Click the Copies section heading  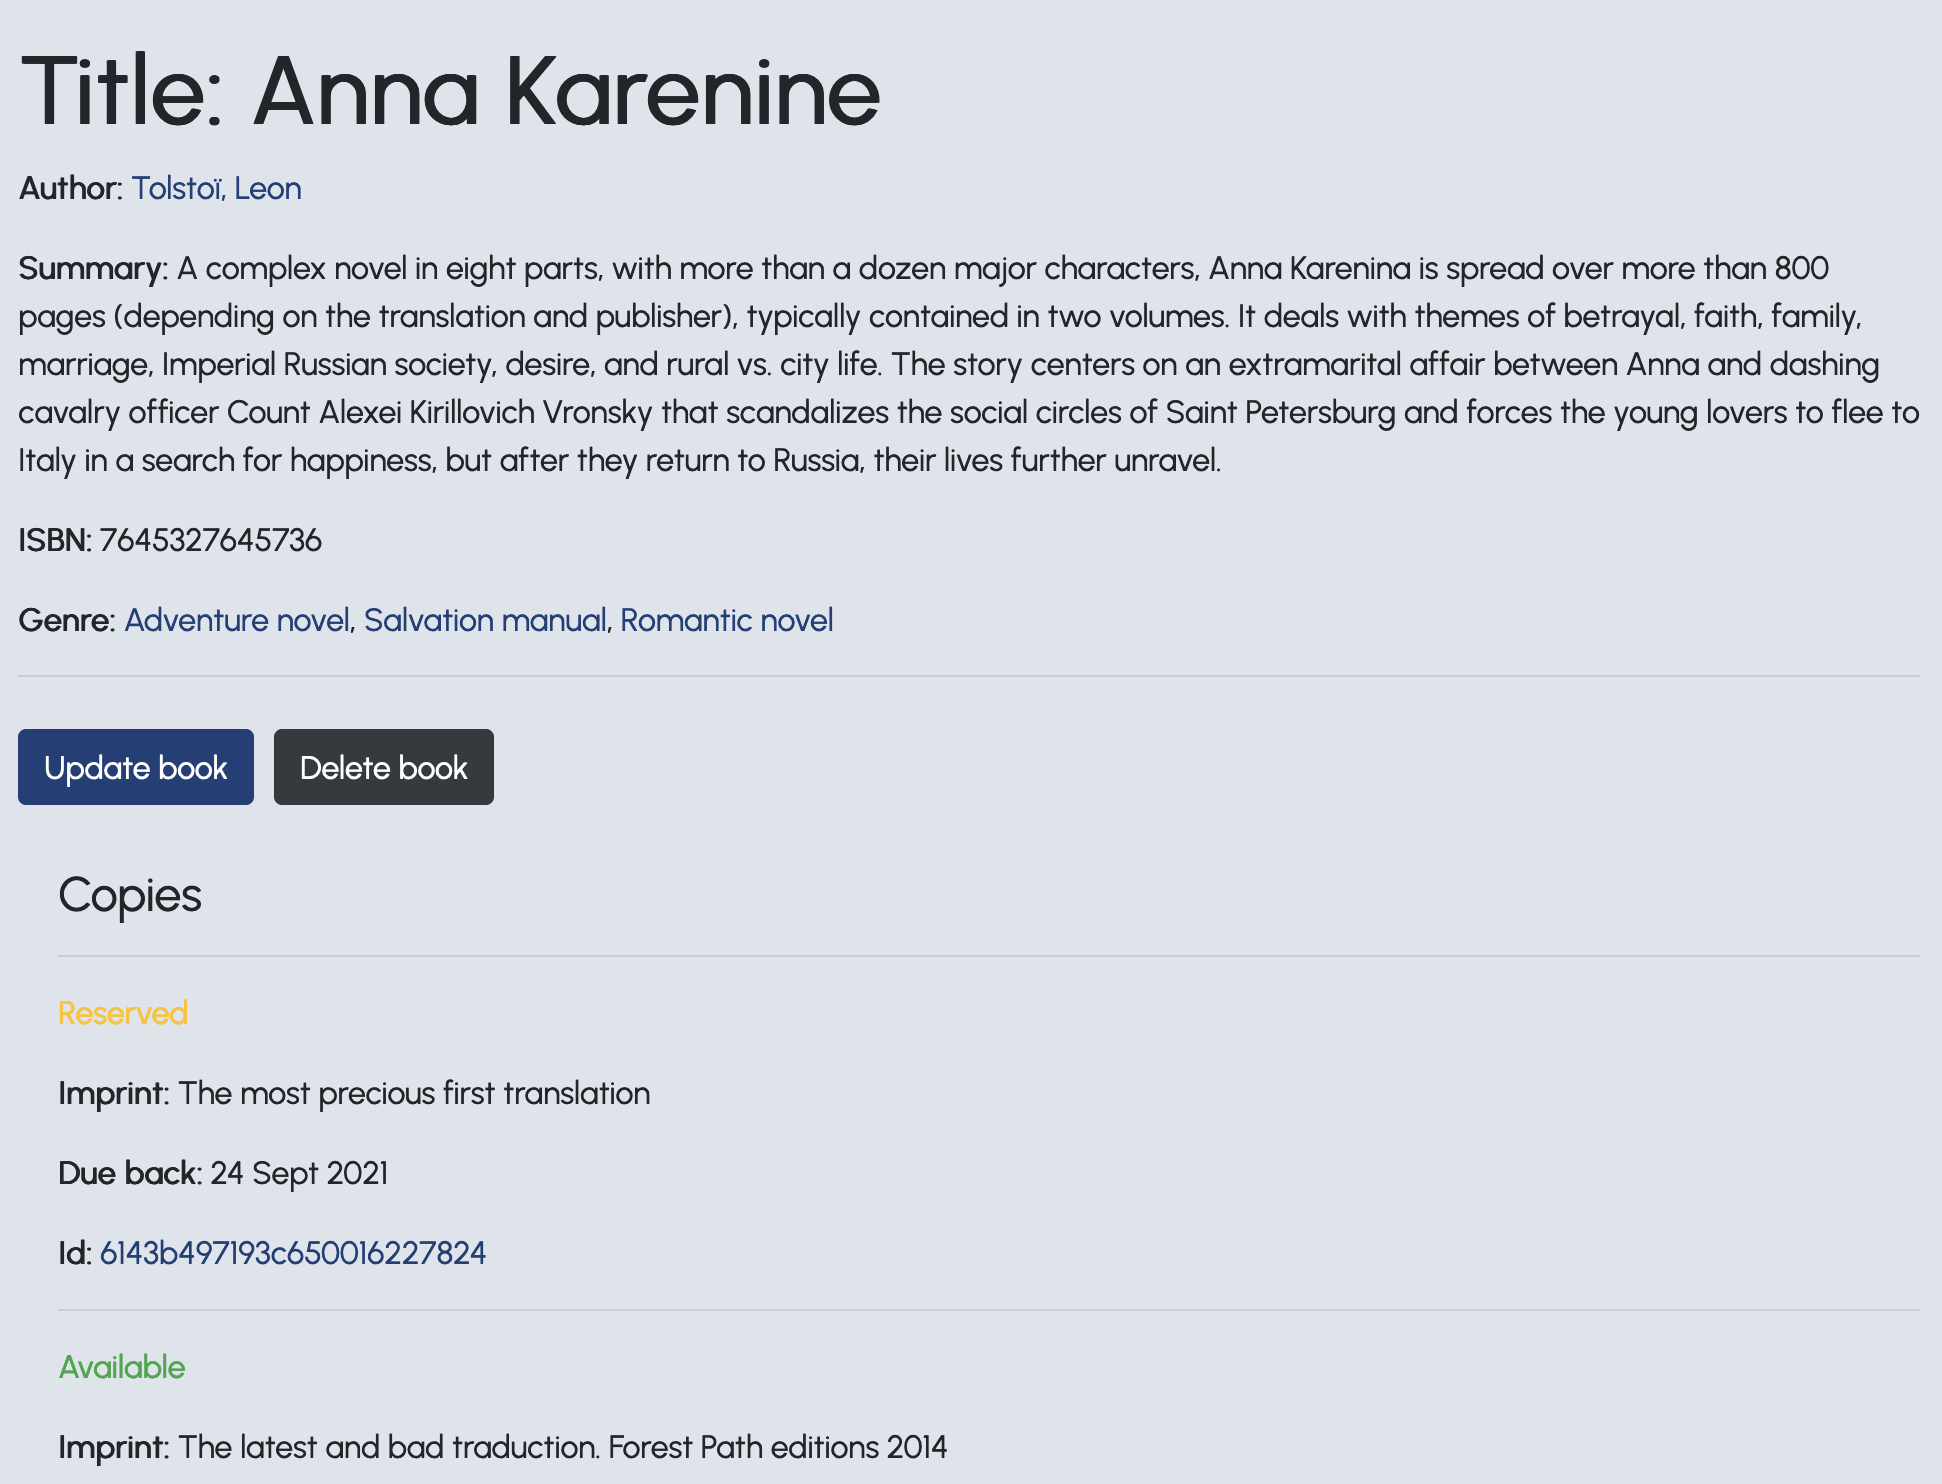pyautogui.click(x=130, y=895)
